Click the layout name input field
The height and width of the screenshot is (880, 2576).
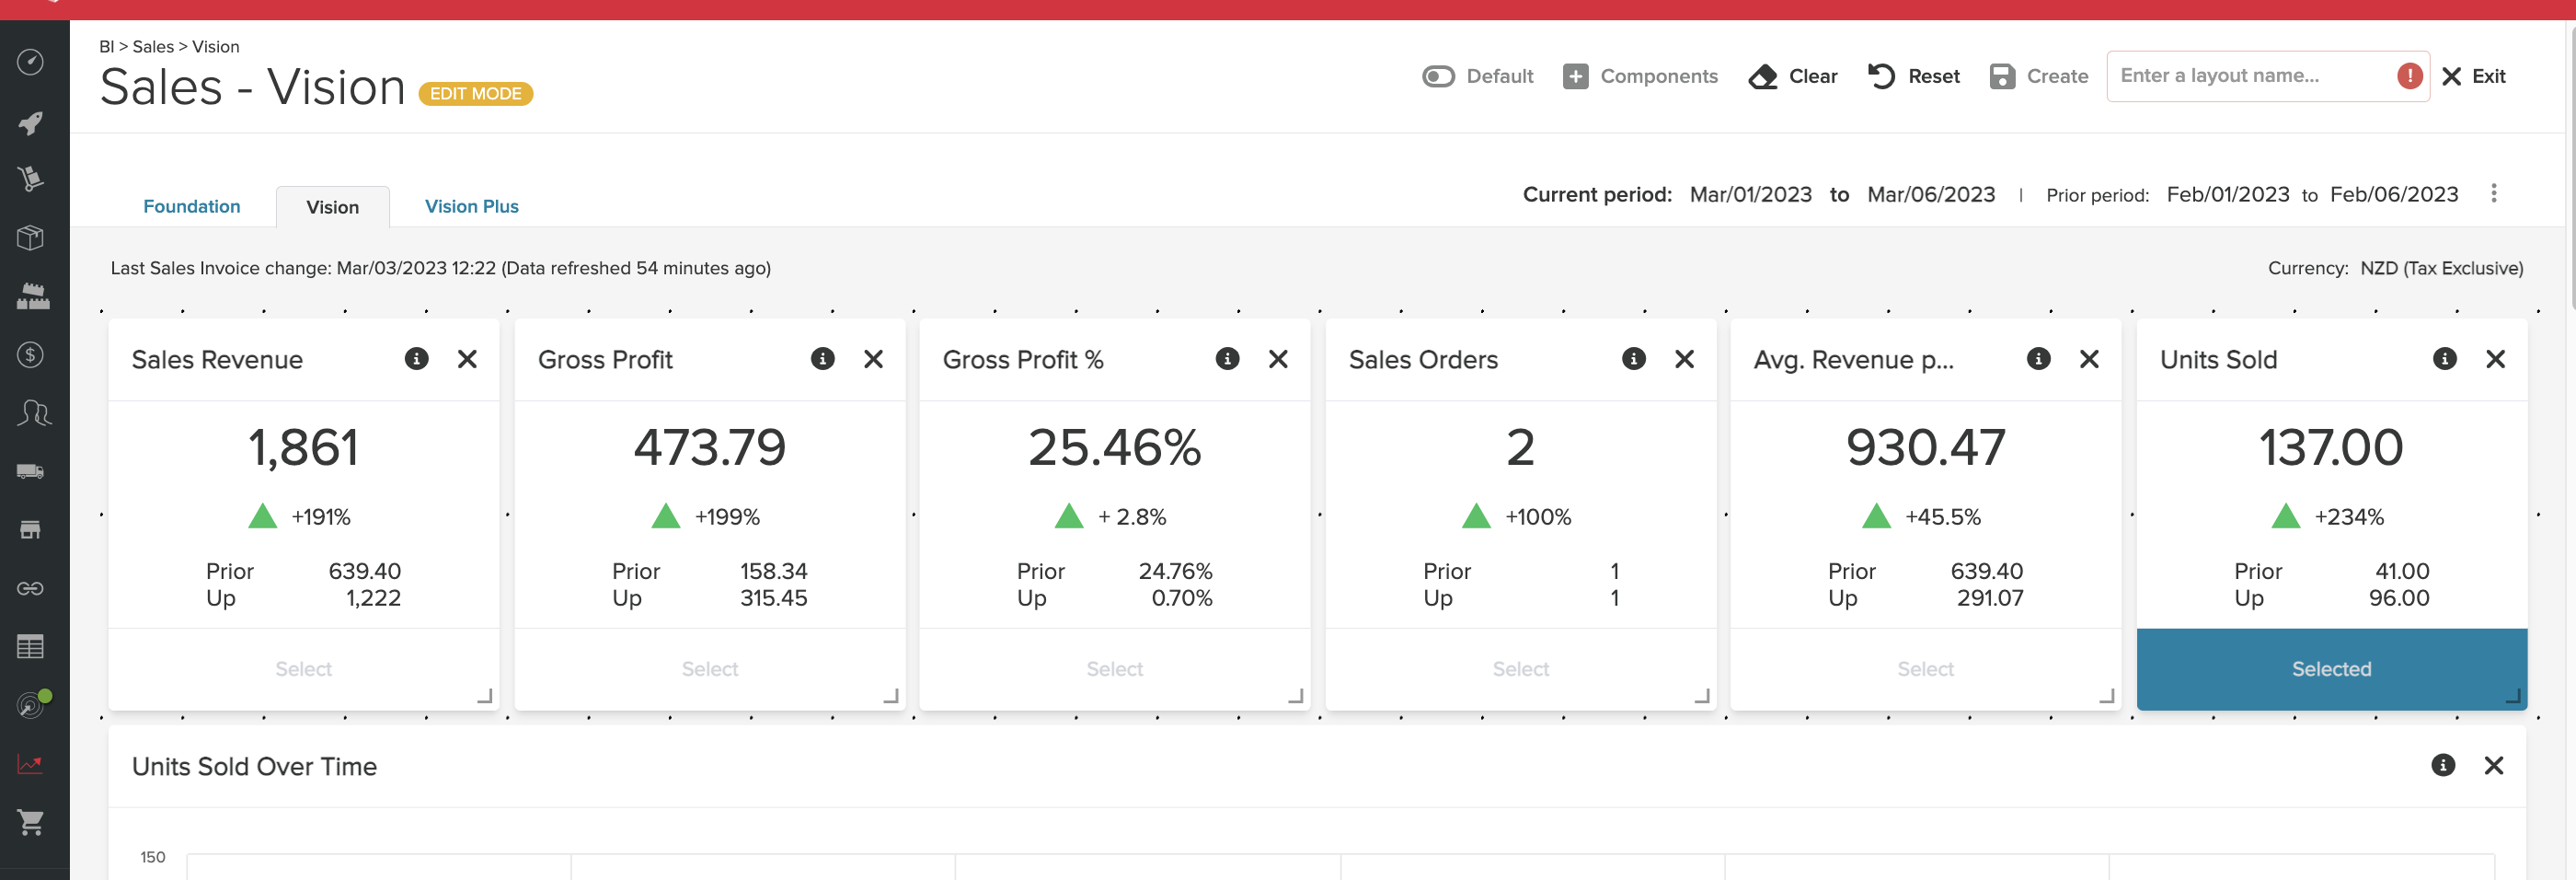point(2250,75)
